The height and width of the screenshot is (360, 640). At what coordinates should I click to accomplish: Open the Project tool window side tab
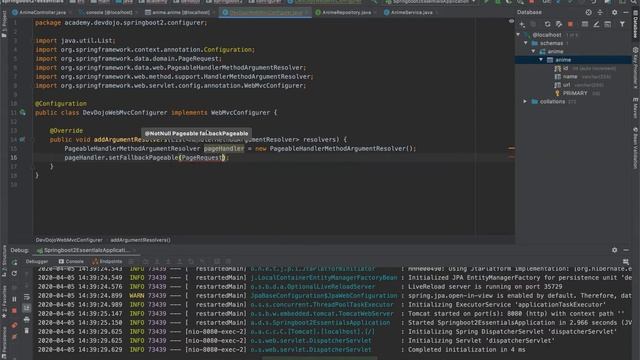(4, 24)
